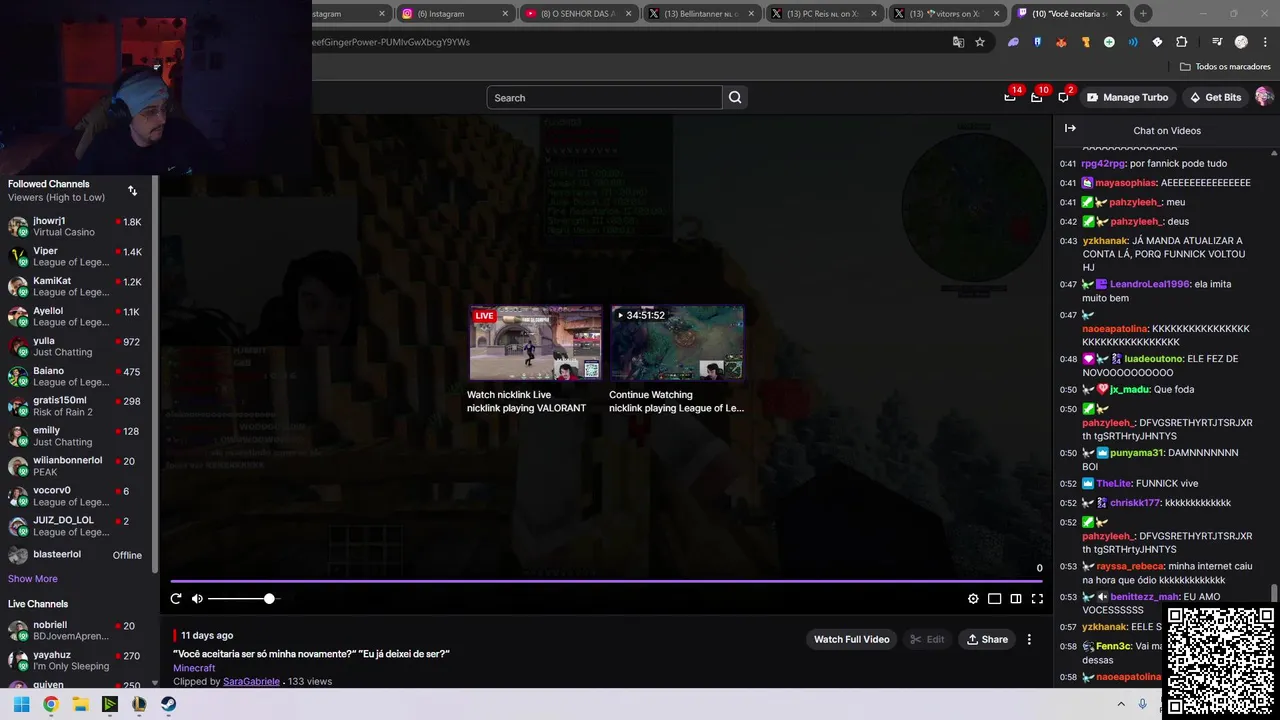
Task: Click the translate page icon
Action: tap(959, 42)
